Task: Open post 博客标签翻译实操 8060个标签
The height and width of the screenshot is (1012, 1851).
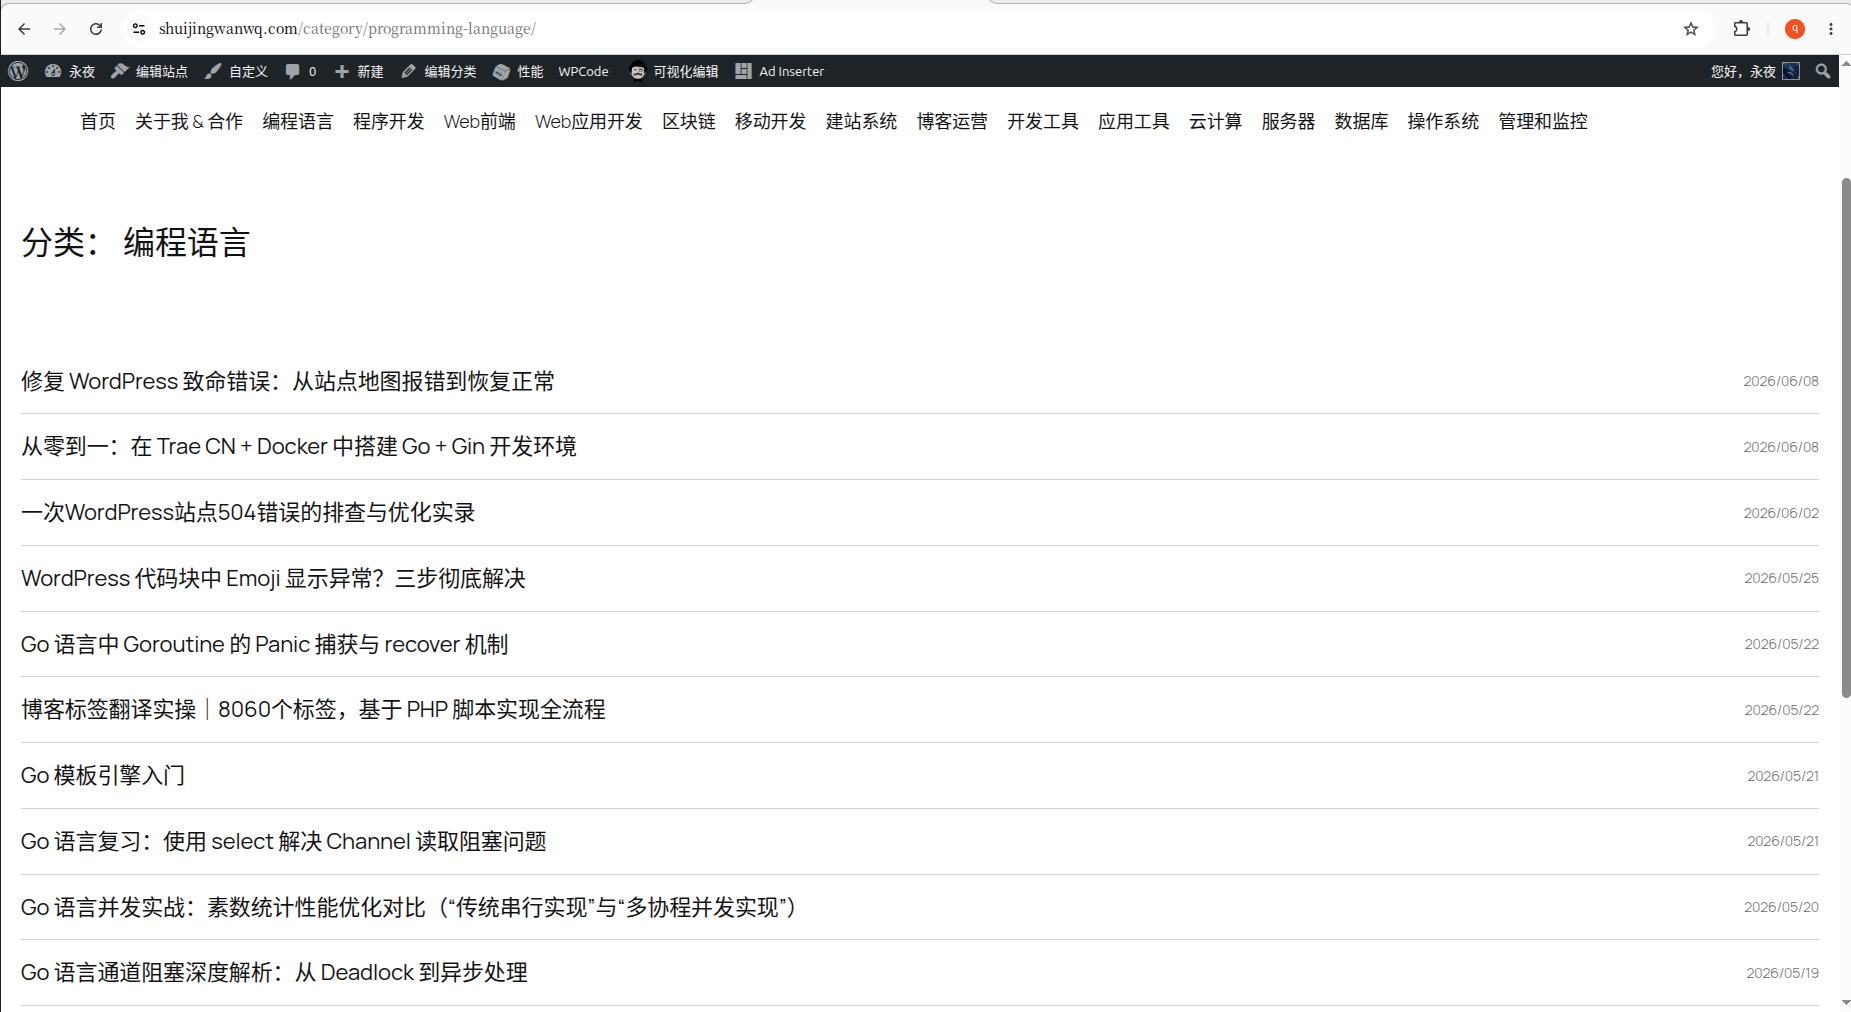Action: point(313,709)
